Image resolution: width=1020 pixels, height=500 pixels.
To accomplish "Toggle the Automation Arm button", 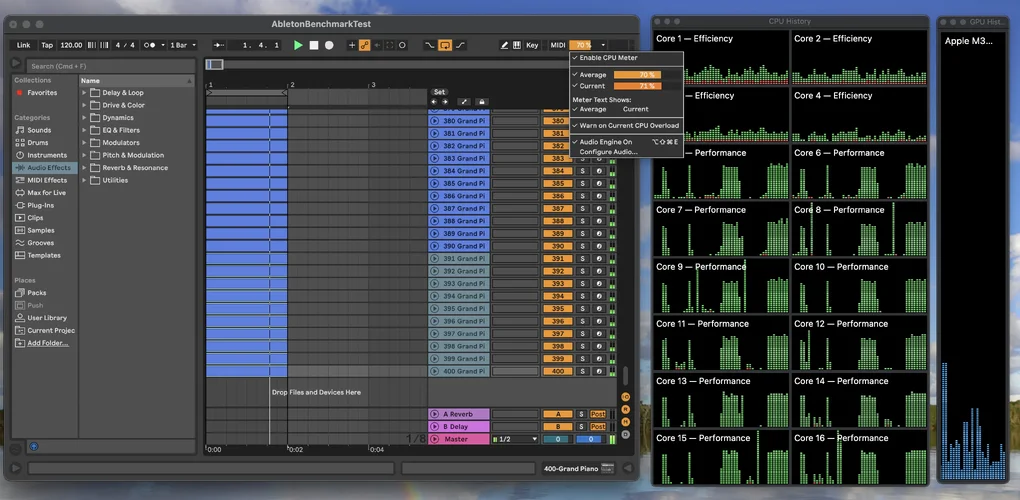I will [x=364, y=45].
